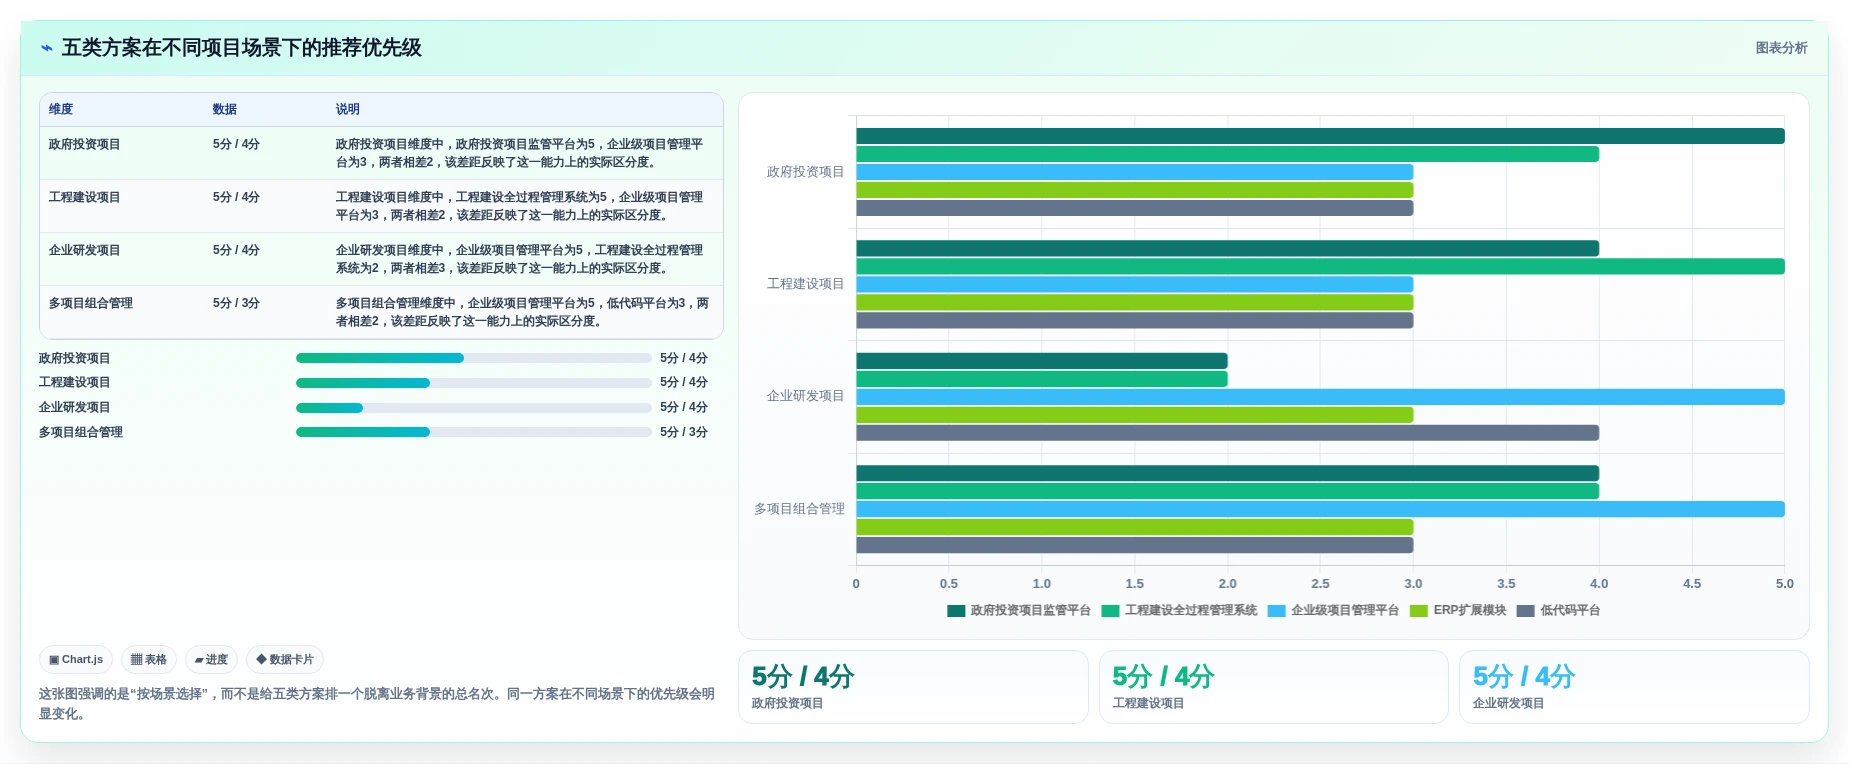Toggle the 工程建设全过程管理系统 legend item
Screen dimensions: 1849x764
point(1179,610)
